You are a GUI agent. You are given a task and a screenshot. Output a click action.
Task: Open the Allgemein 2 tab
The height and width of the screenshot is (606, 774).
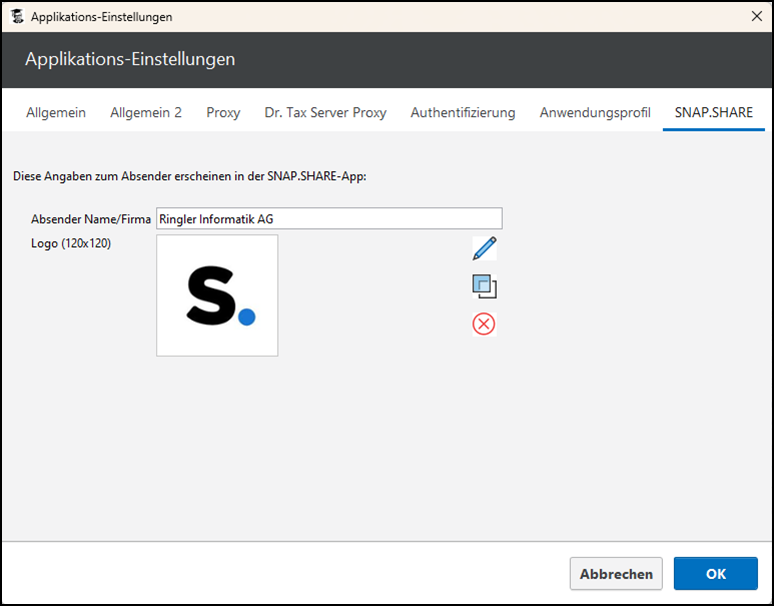click(146, 113)
